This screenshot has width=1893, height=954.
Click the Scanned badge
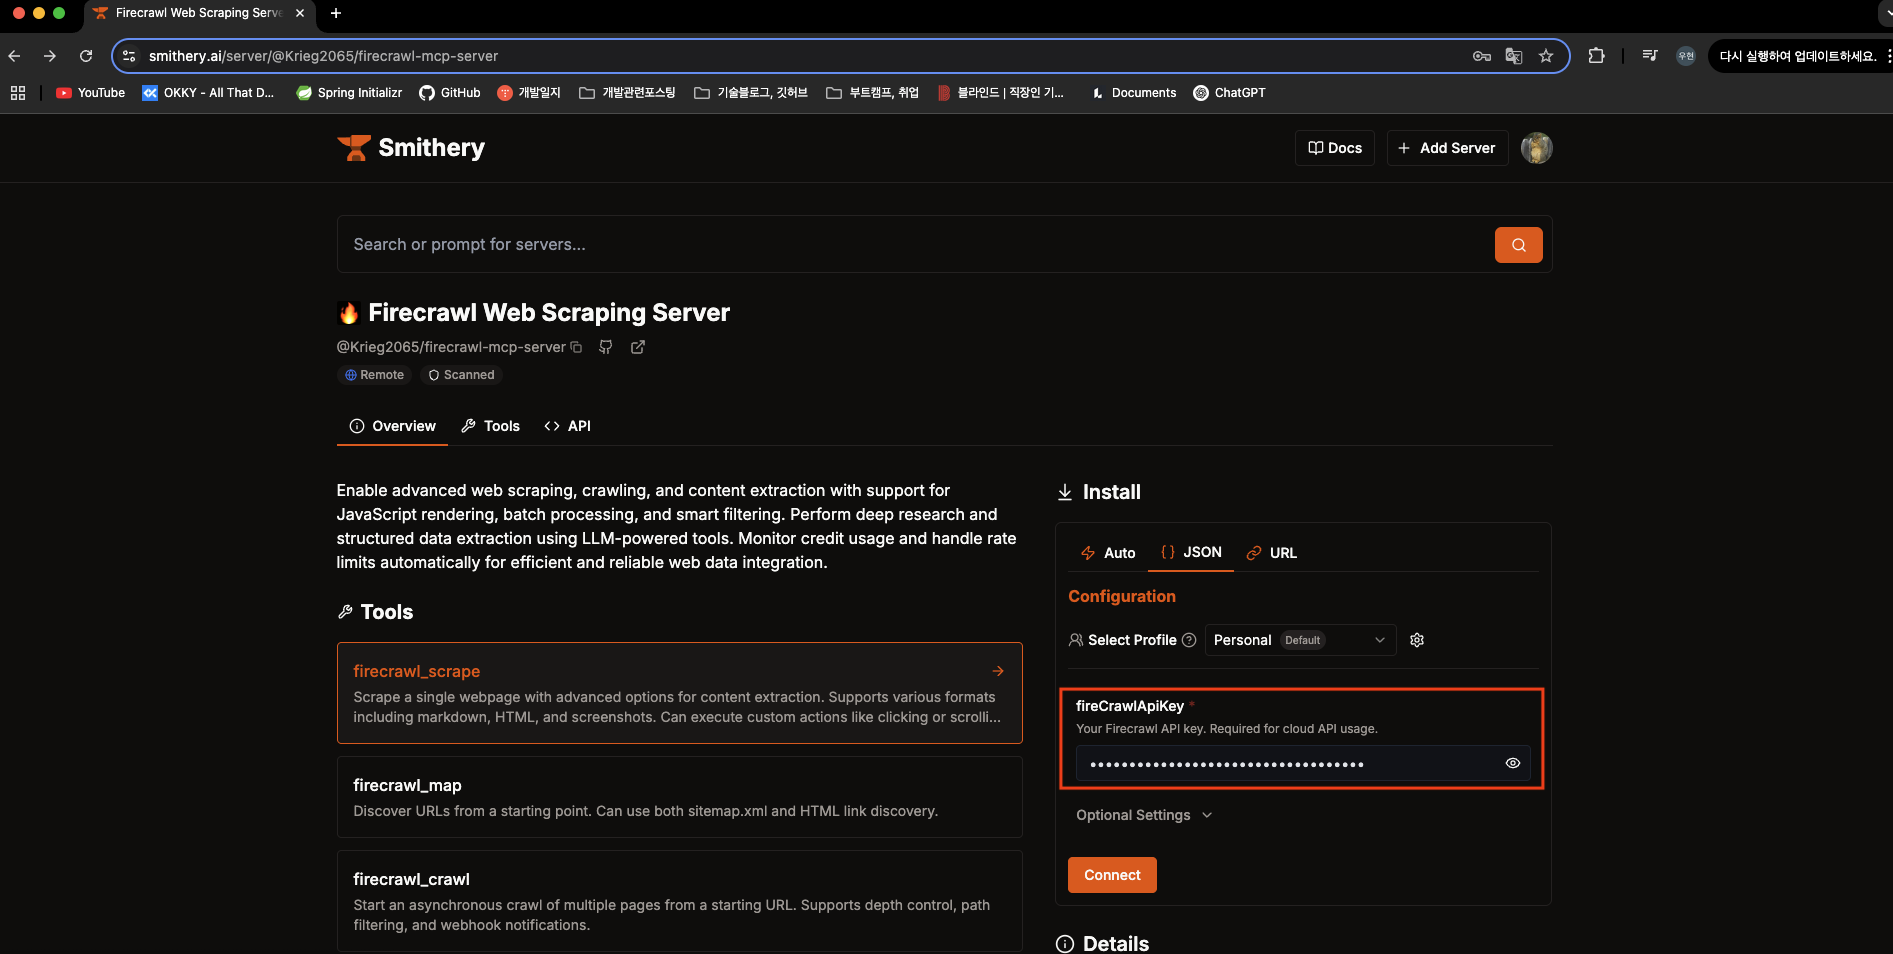point(461,375)
